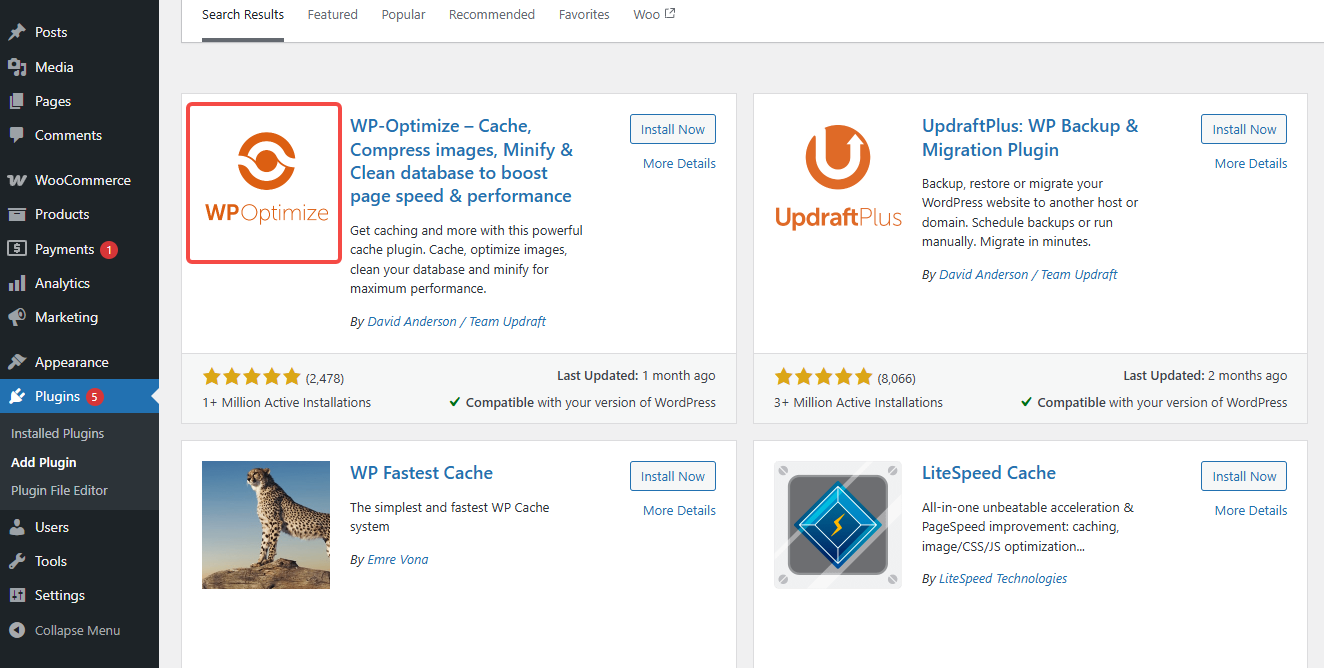Screen dimensions: 1324x668
Task: Collapse the admin sidebar menu
Action: pyautogui.click(x=65, y=630)
